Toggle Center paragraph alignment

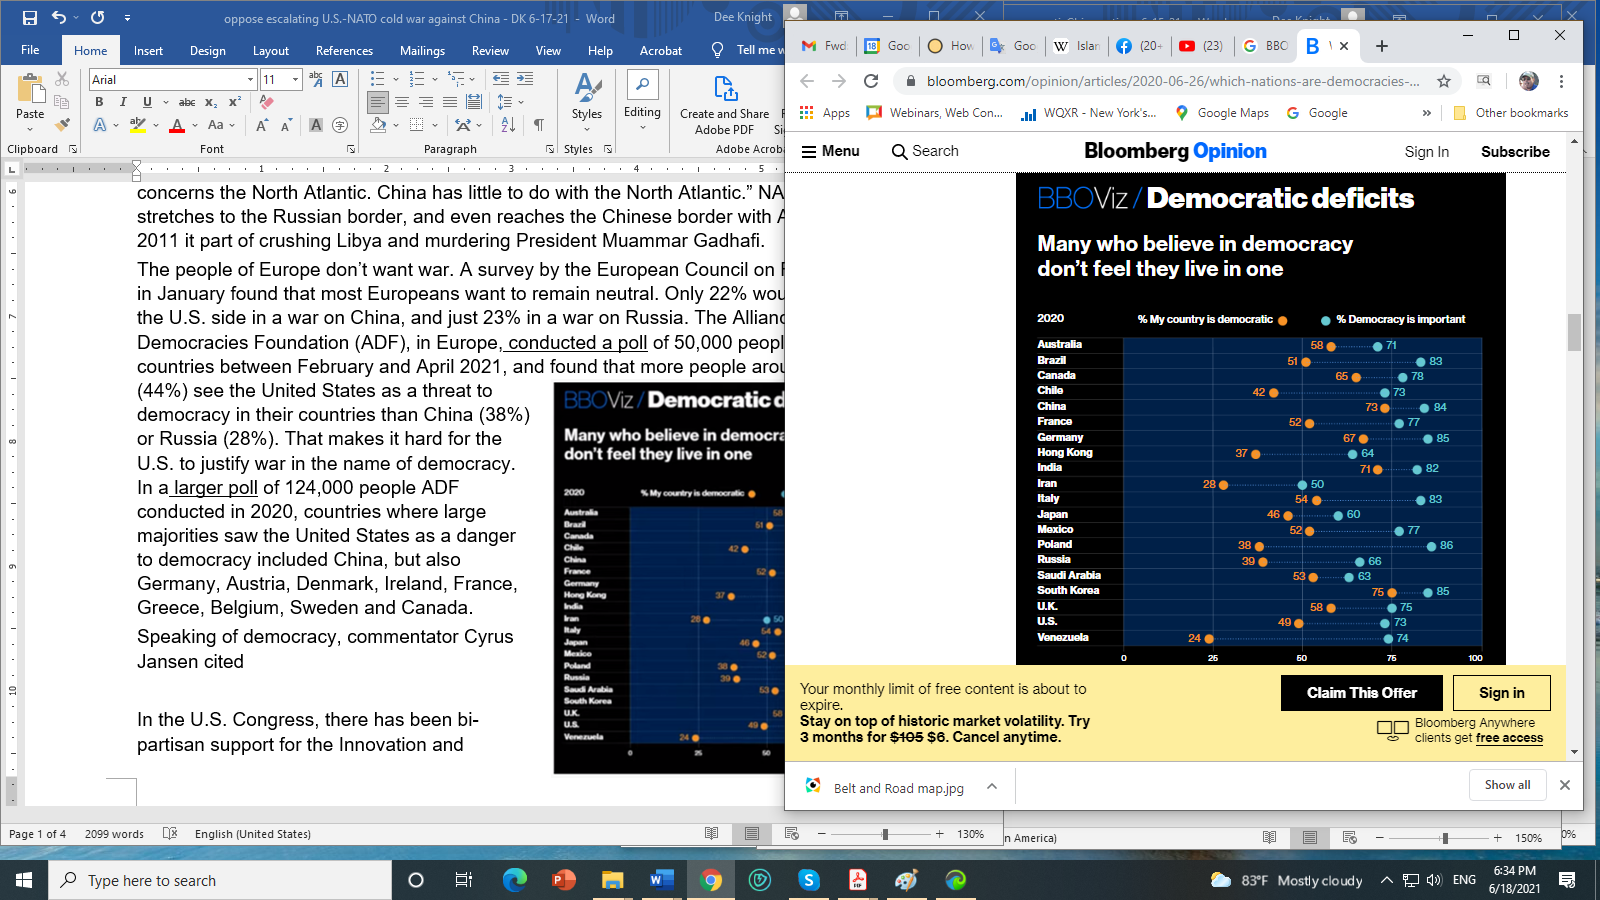click(402, 102)
